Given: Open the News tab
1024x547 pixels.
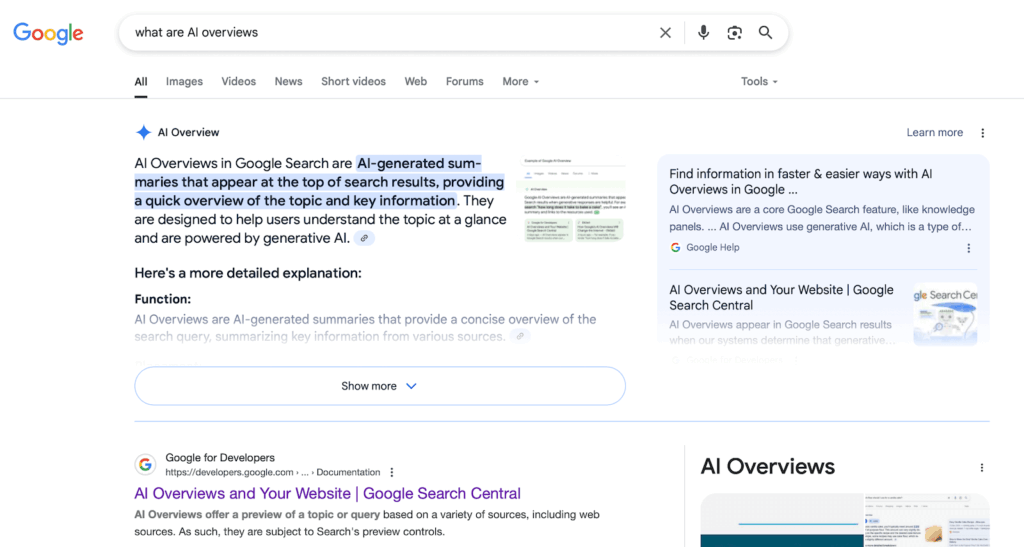Looking at the screenshot, I should pos(288,82).
